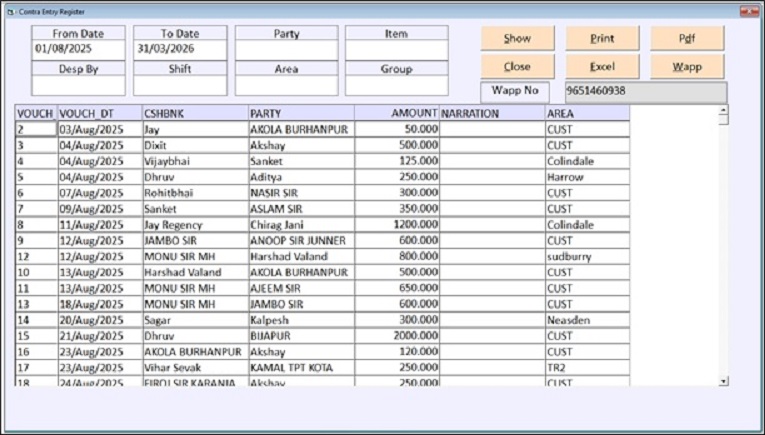The height and width of the screenshot is (435, 765).
Task: Select CSHBNK cell JAMBO SIR
Action: [x=195, y=240]
